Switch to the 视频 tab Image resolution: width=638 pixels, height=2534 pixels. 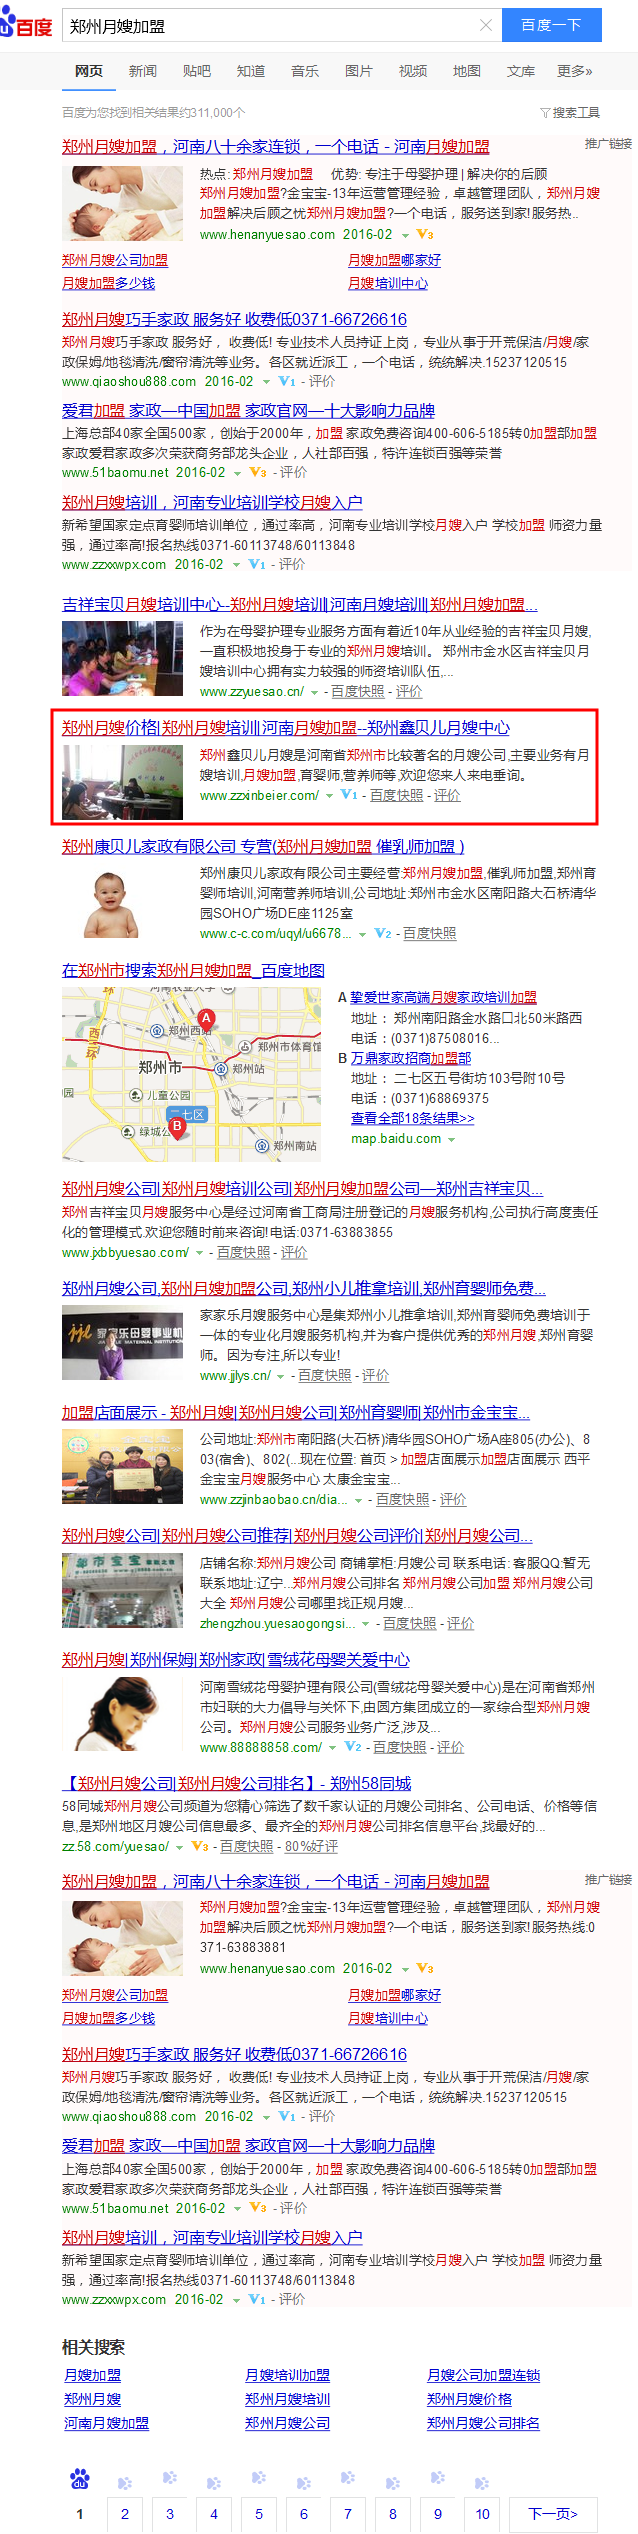[x=413, y=71]
